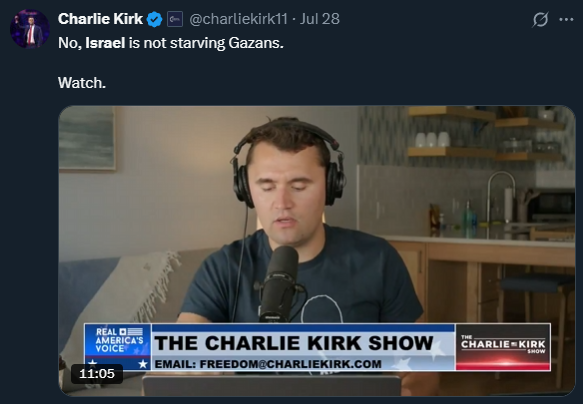The height and width of the screenshot is (404, 583).
Task: Click the wall painting in video frame
Action: 87,138
